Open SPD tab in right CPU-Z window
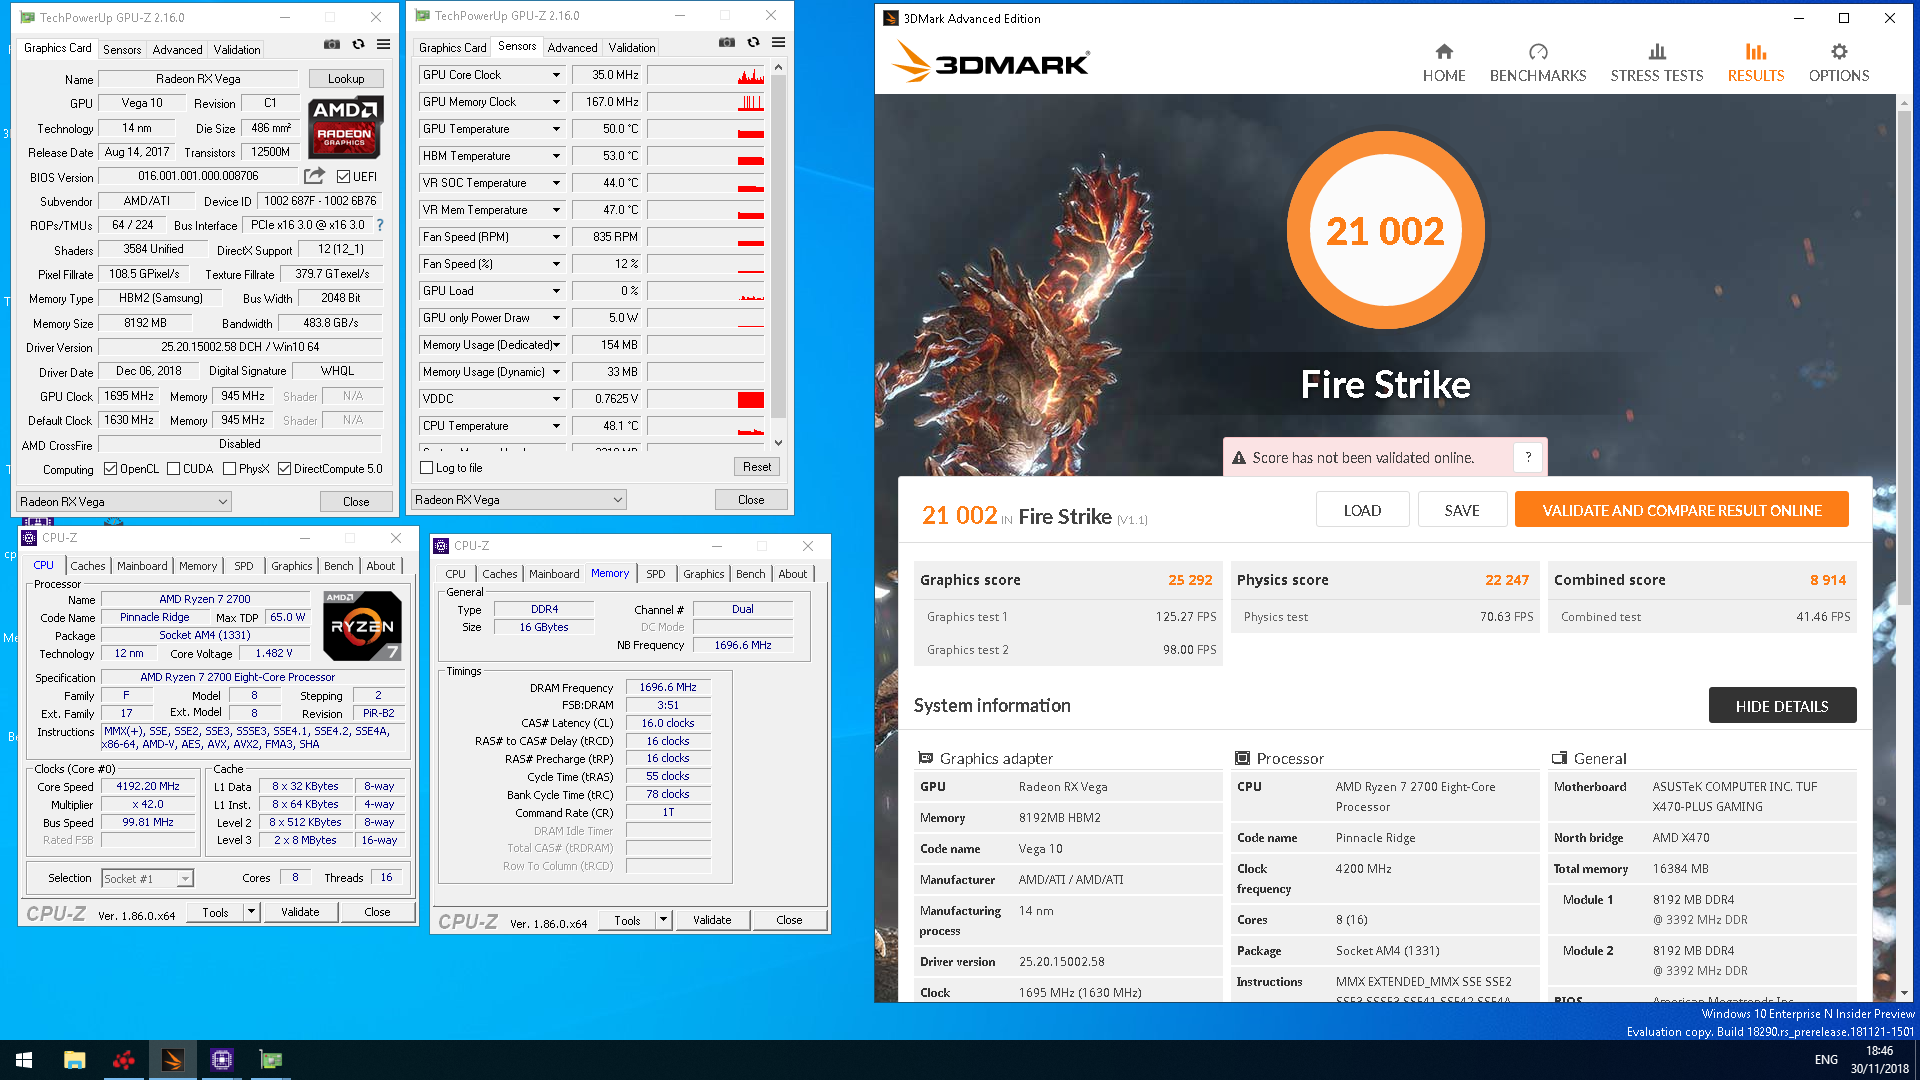 [x=656, y=574]
